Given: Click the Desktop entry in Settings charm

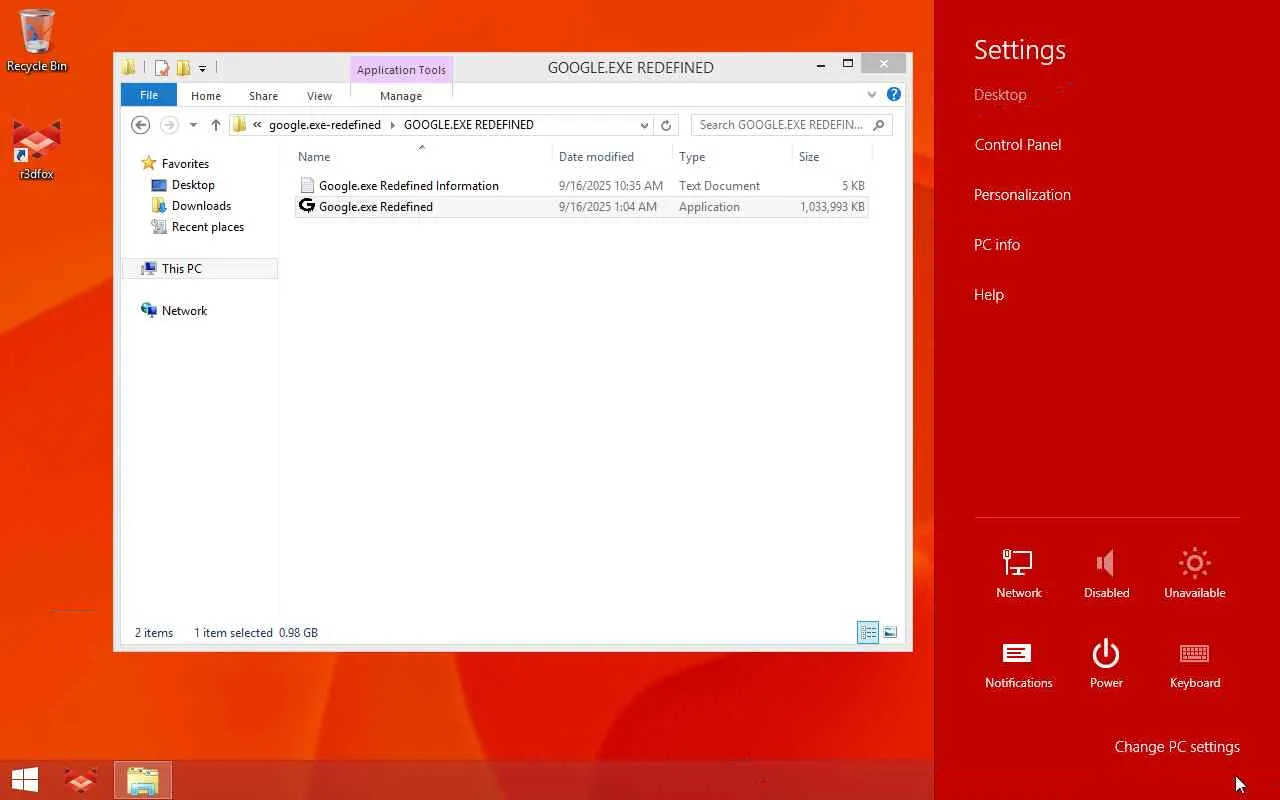Looking at the screenshot, I should [1000, 95].
